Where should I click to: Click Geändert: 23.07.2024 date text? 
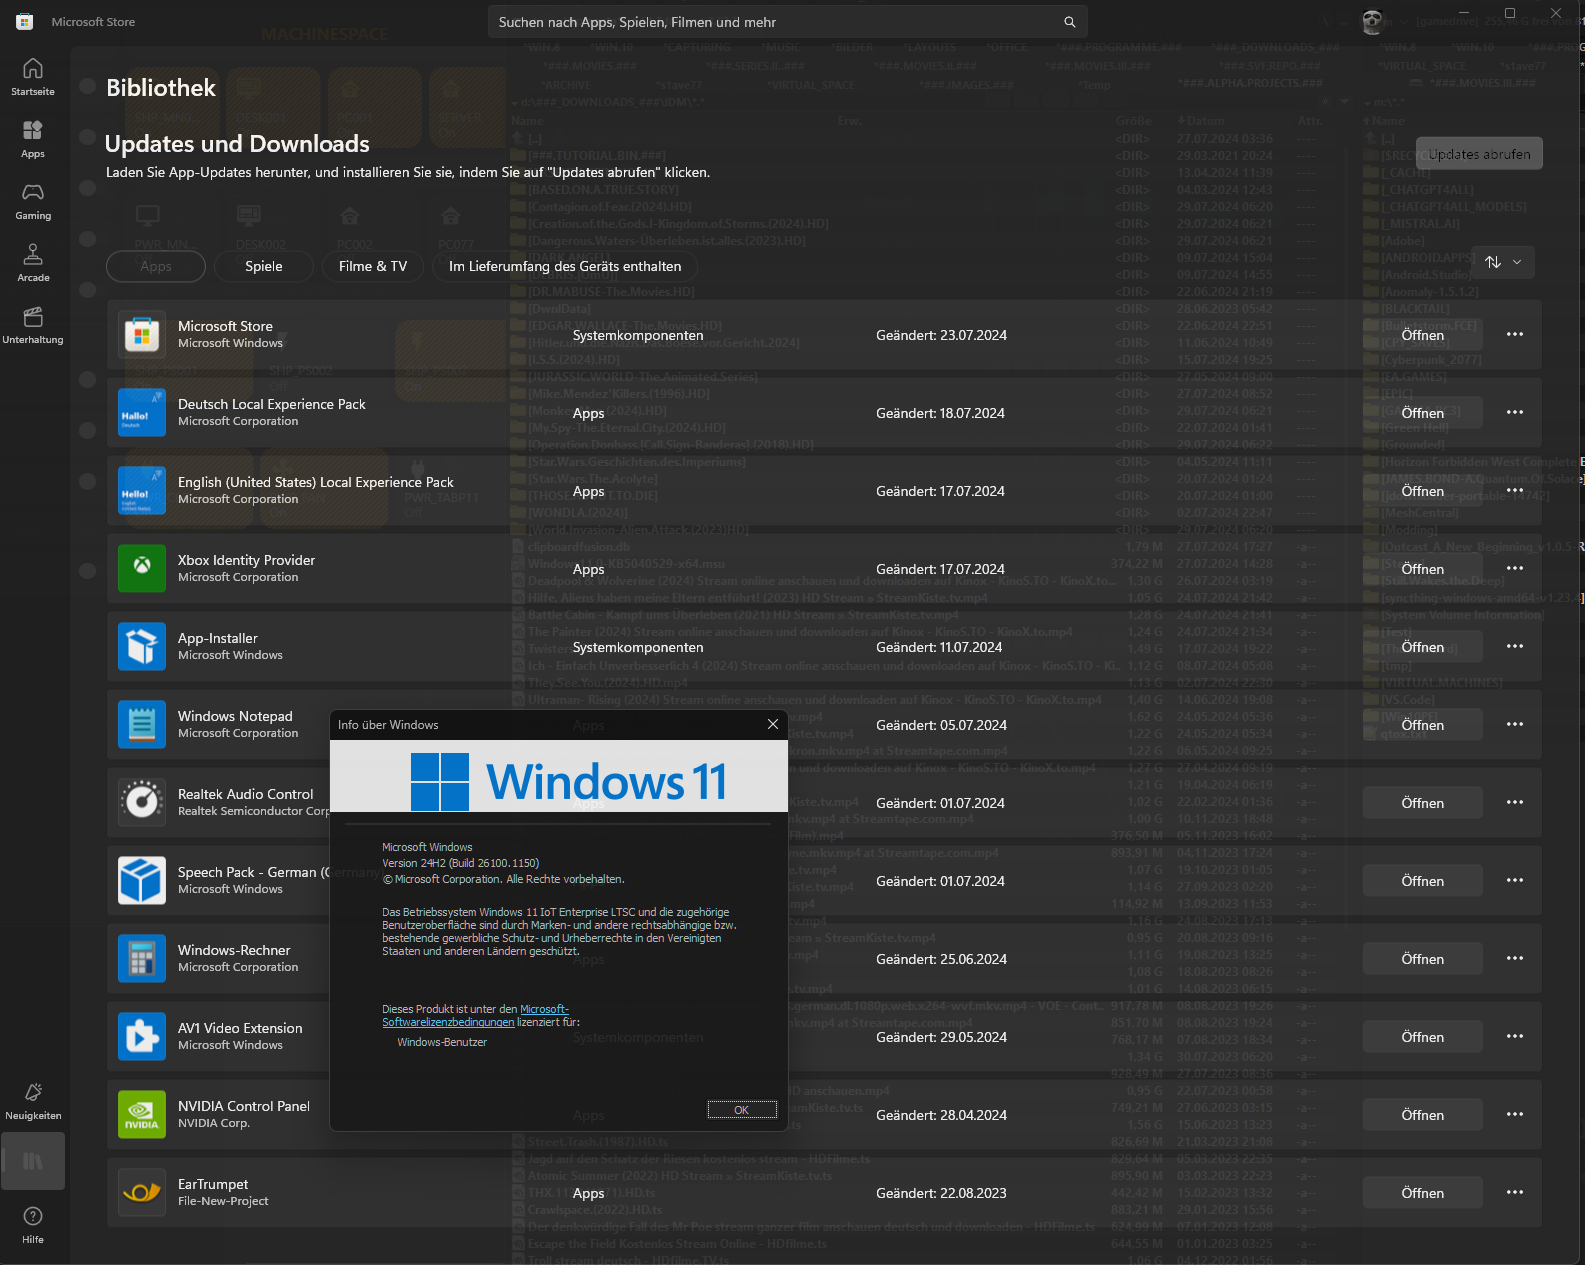click(x=941, y=335)
